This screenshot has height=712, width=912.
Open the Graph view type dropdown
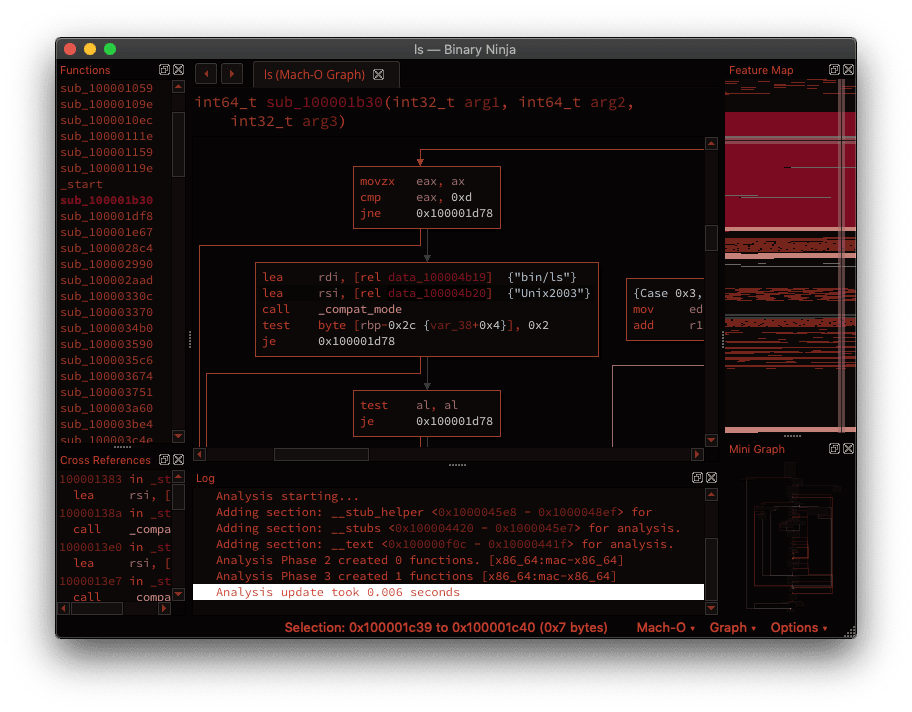coord(732,628)
